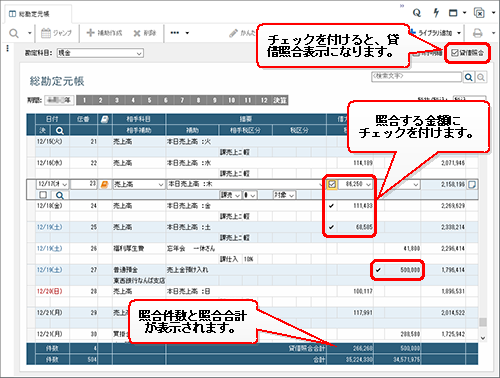Open the 勘定科目 現金 dropdown
This screenshot has width=500, height=378.
[100, 53]
